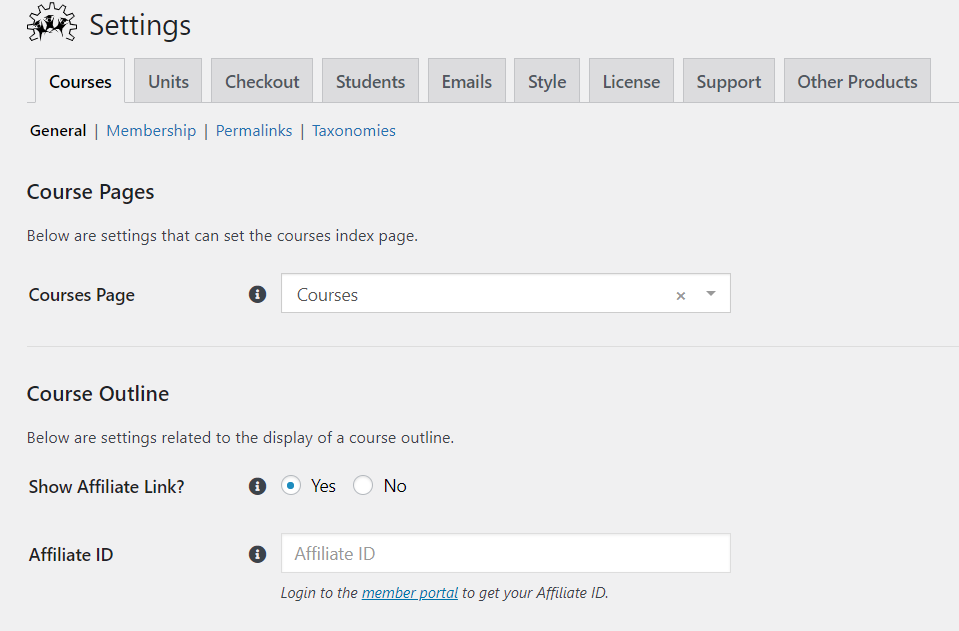Screen dimensions: 959x631
Task: Go to the Permalinks sub-section
Action: pos(254,131)
